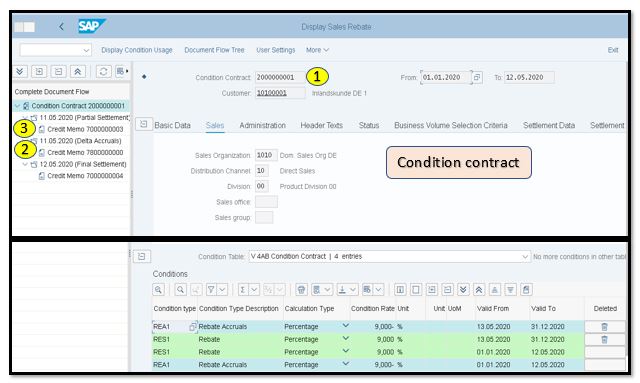Click the expand row icon in Conditions toolbar
The height and width of the screenshot is (383, 640).
[x=432, y=289]
